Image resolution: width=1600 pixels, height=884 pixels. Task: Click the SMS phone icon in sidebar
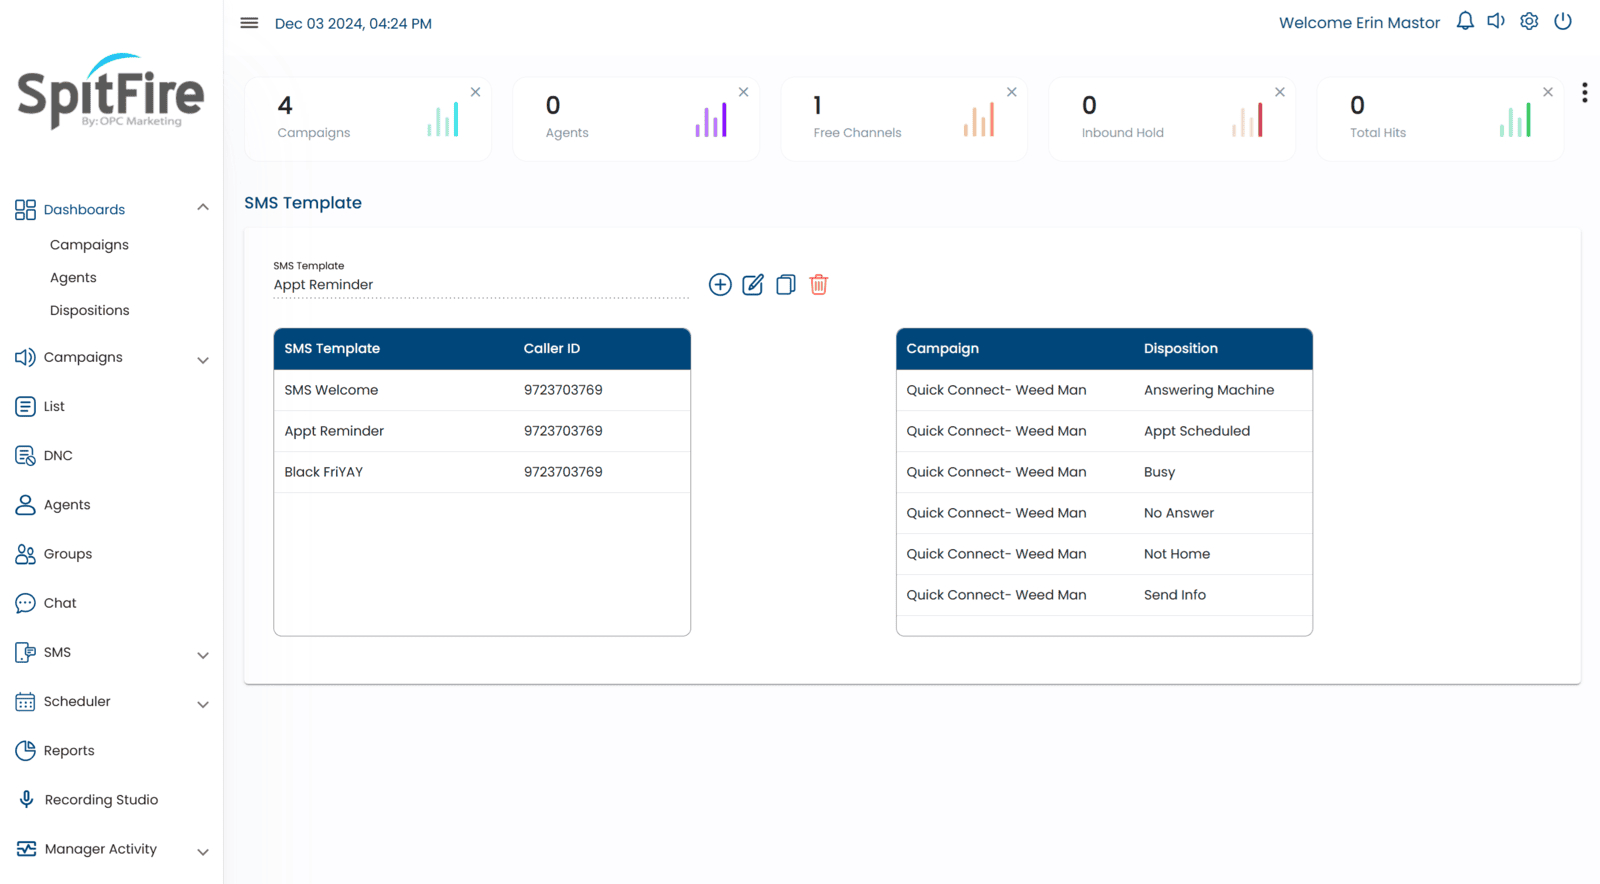(25, 652)
